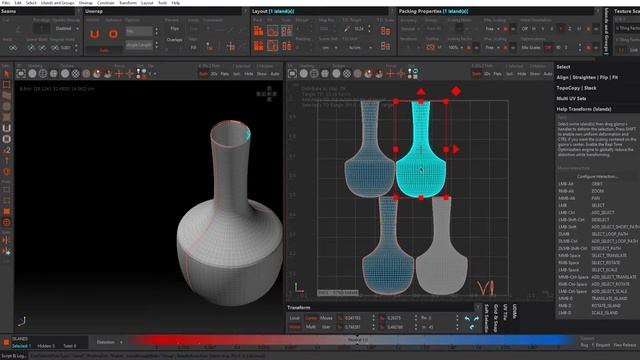Click the wireframe shading icon in UV viewport toolbar
Image resolution: width=640 pixels, height=360 pixels.
coord(314,73)
